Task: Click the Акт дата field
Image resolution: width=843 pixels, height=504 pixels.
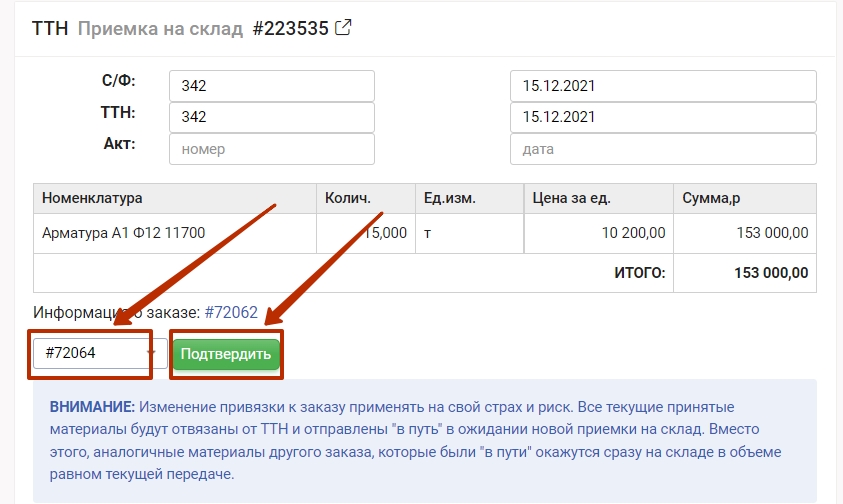Action: pos(663,149)
